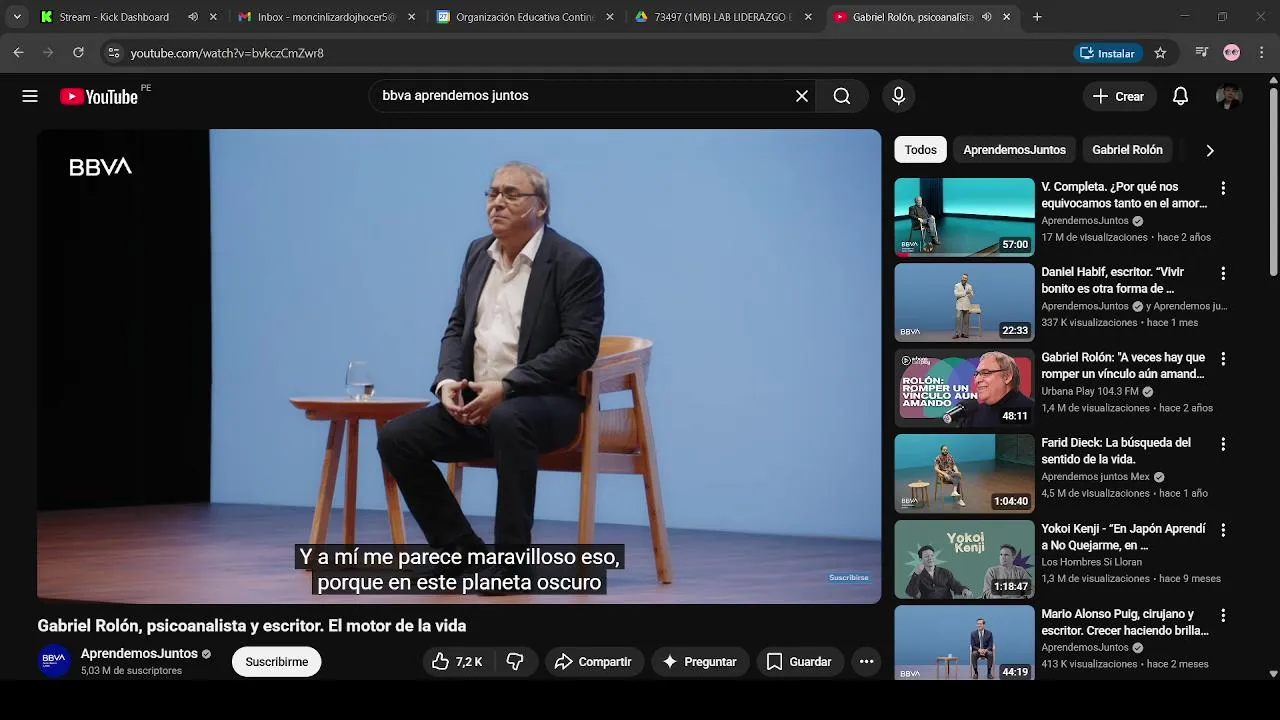Click the video player to pause
The height and width of the screenshot is (720, 1280).
click(x=459, y=366)
